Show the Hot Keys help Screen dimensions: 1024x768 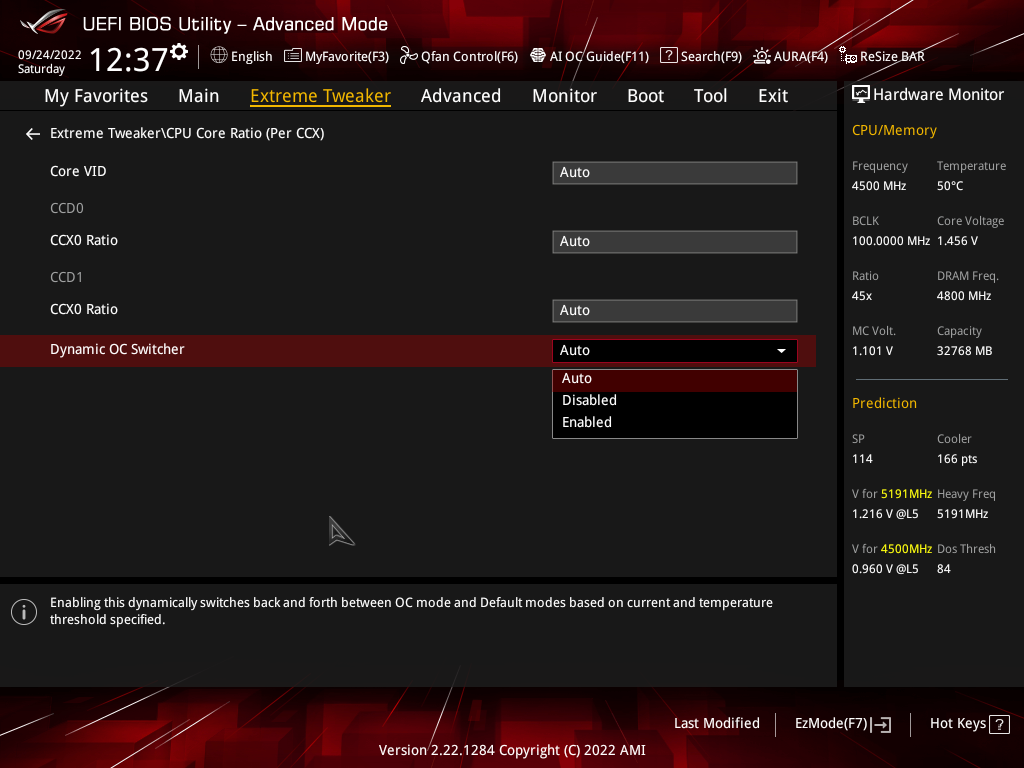(x=968, y=723)
